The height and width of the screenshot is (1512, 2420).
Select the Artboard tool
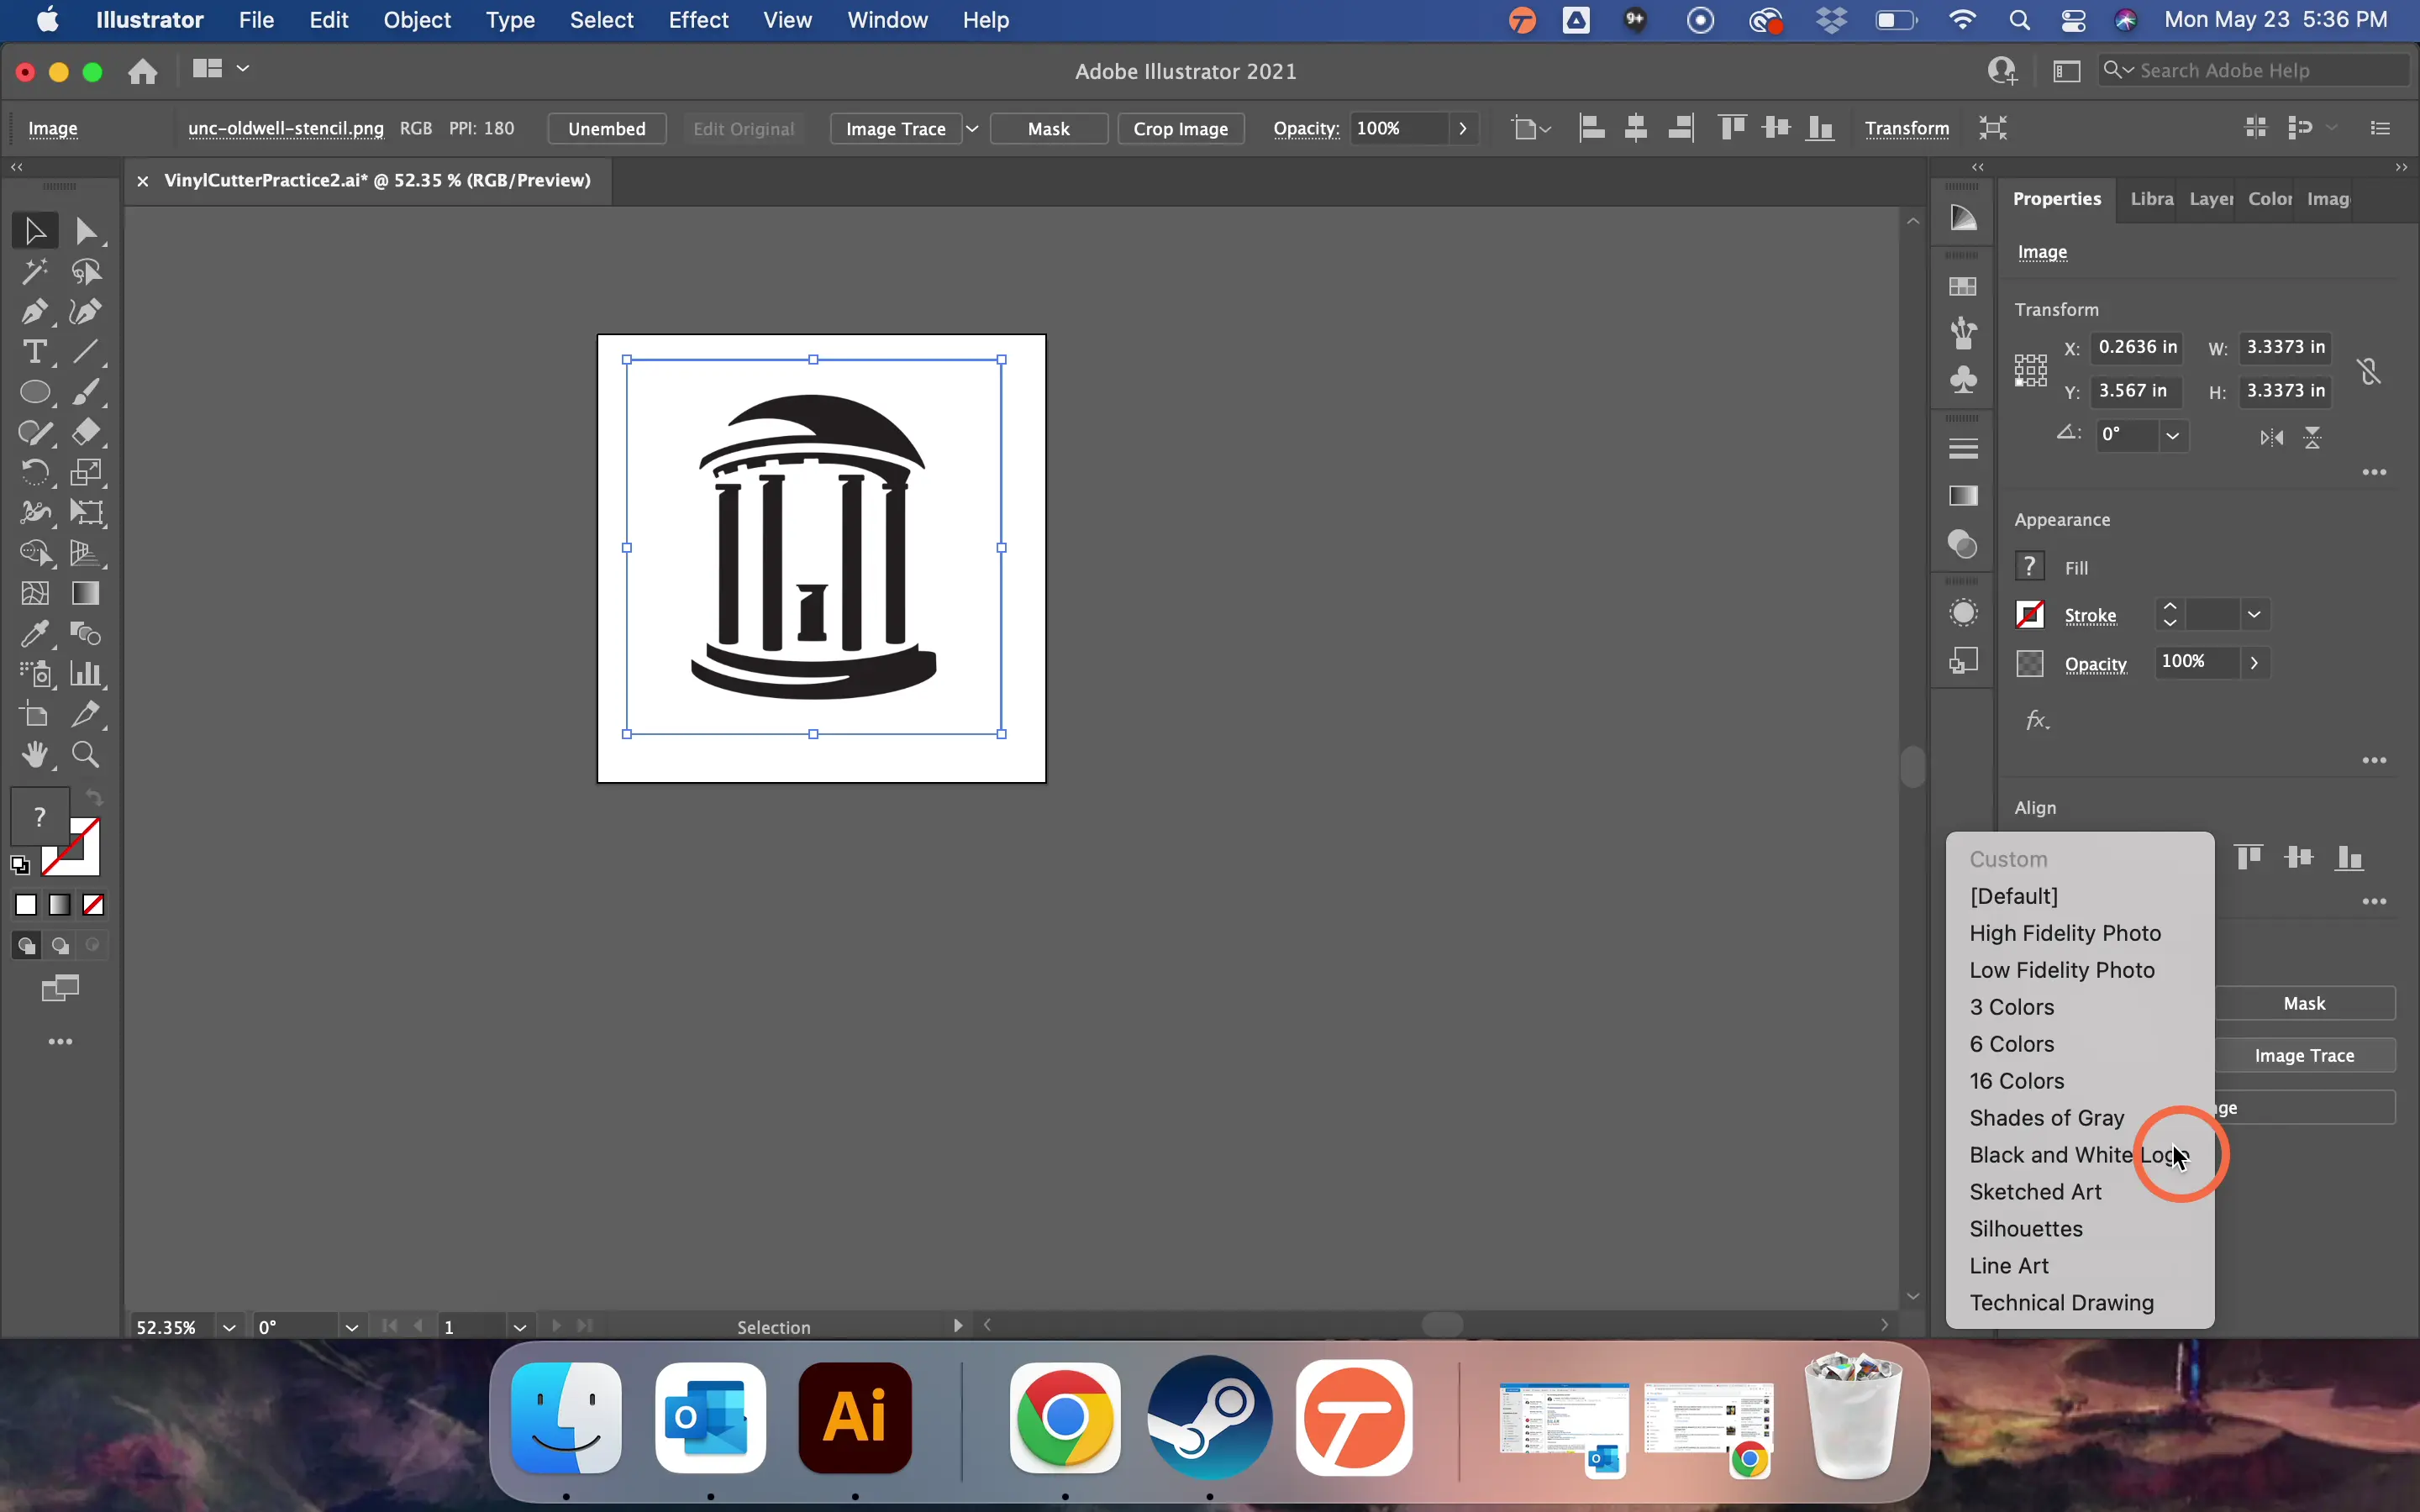35,715
